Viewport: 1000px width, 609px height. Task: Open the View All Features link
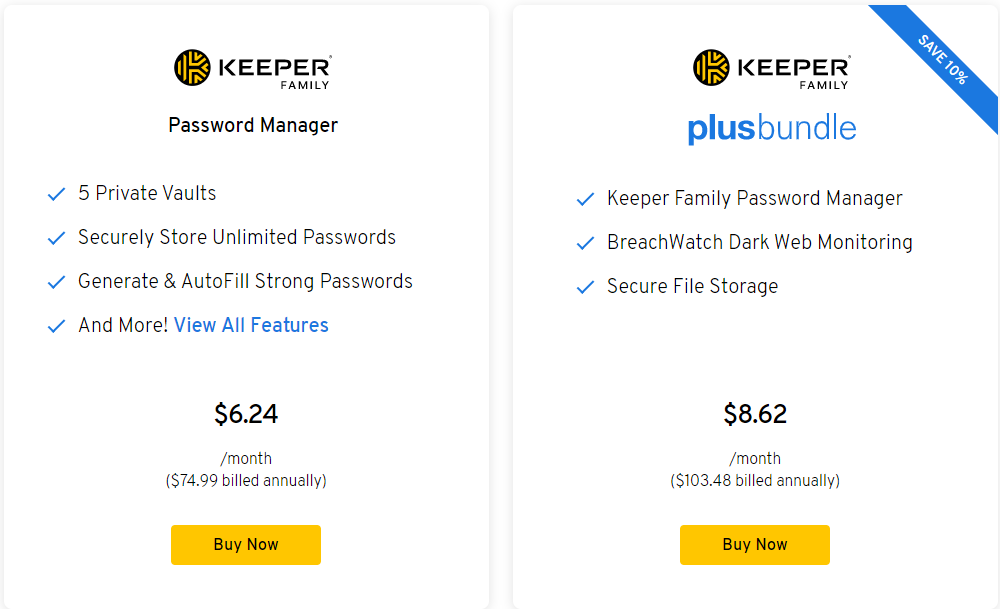[251, 326]
